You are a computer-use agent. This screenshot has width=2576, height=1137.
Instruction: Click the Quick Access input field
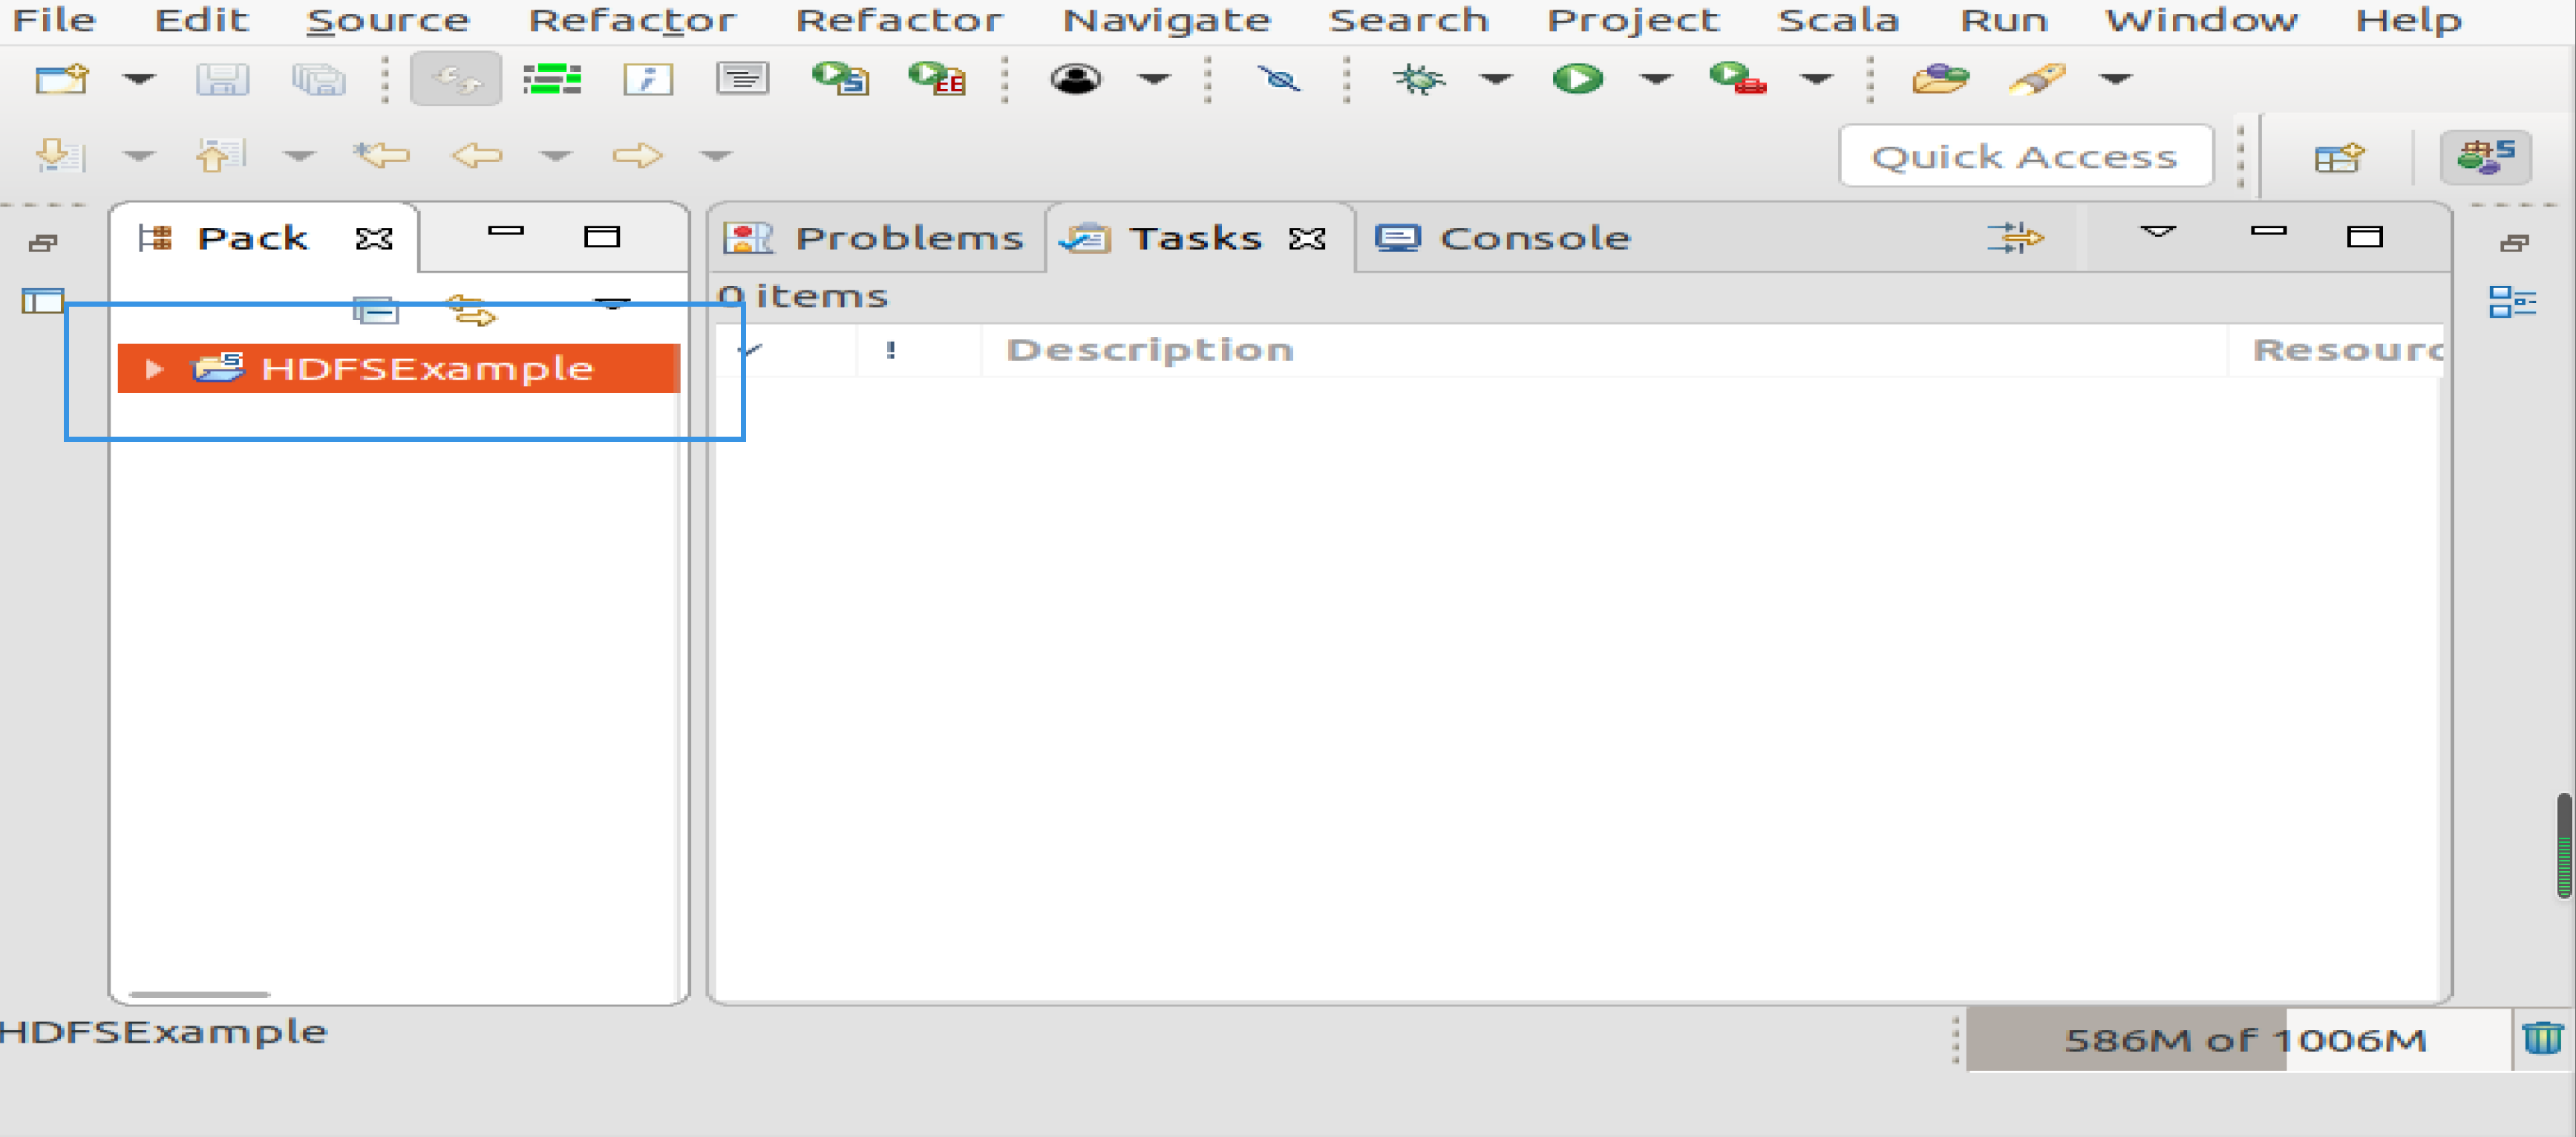point(2024,153)
